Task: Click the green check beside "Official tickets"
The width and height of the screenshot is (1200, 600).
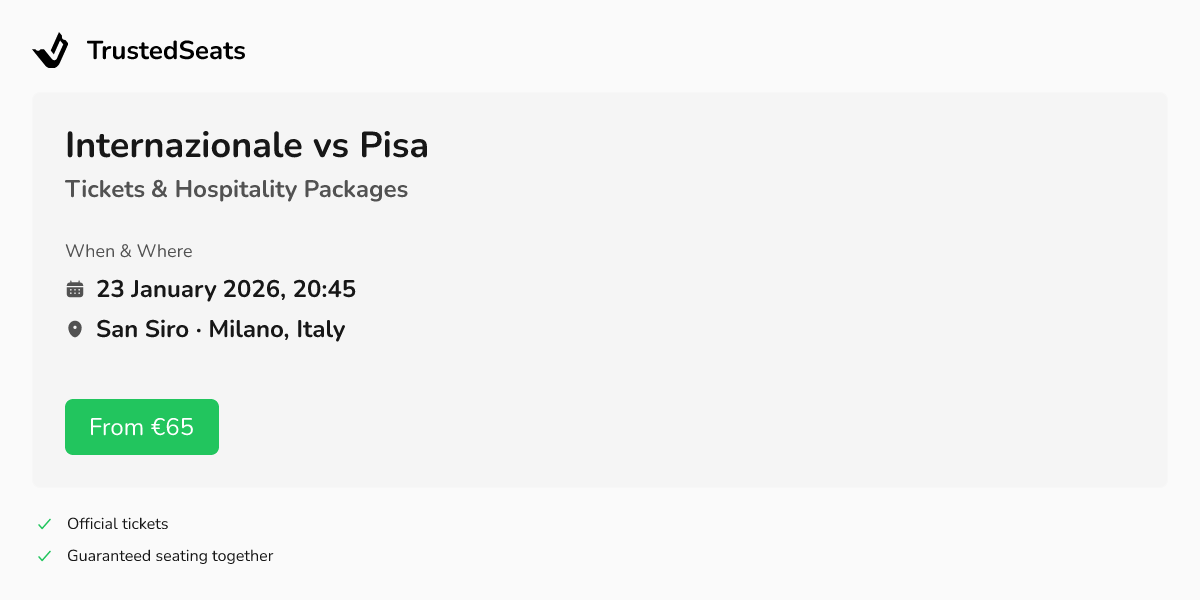Action: coord(44,522)
